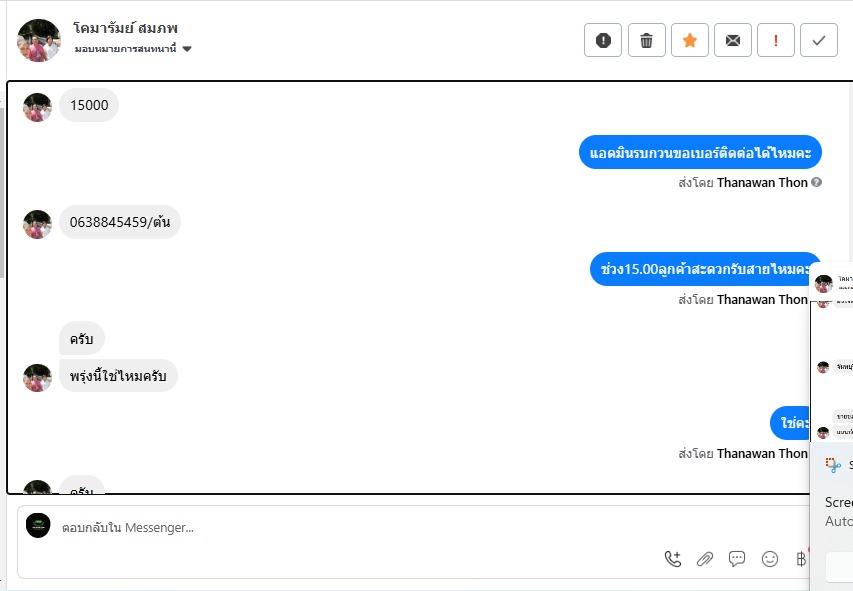Click the phone-plus call request icon
Viewport: 853px width, 591px height.
coord(673,559)
